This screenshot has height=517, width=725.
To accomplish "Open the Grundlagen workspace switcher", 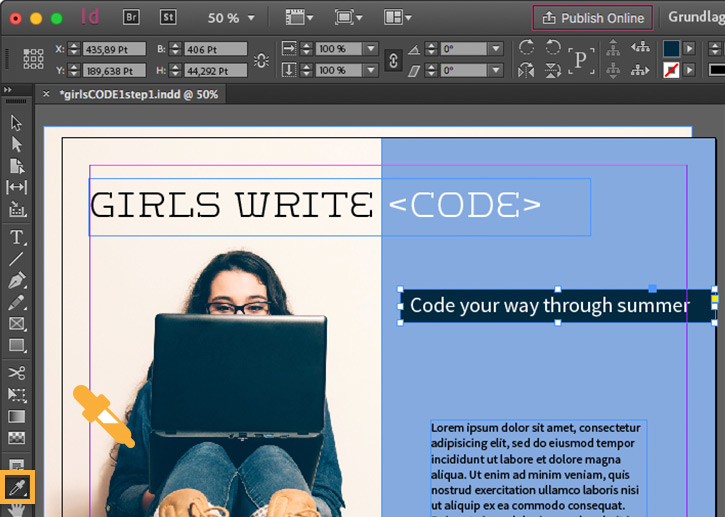I will 695,17.
